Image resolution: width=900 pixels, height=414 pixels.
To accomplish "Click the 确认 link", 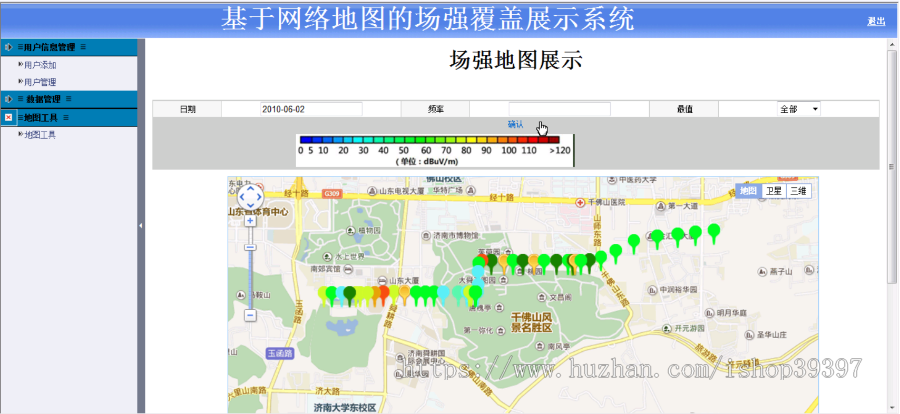I will [x=515, y=124].
